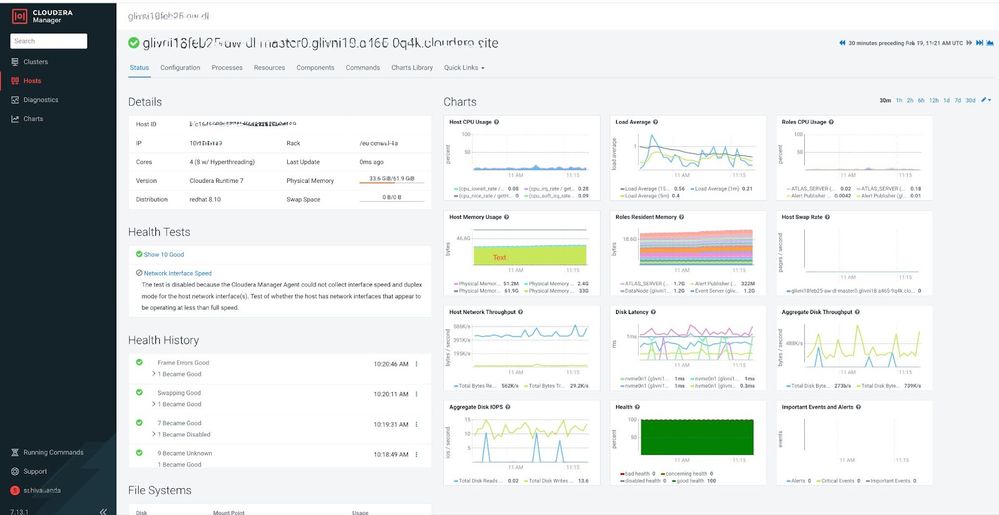Open the Clusters sidebar icon
This screenshot has height=515, width=999.
tap(15, 62)
